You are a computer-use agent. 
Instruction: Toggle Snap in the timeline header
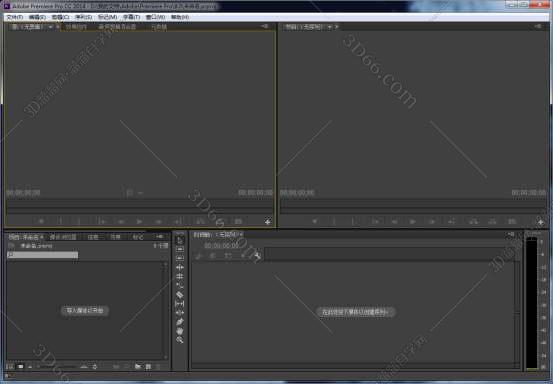tap(213, 256)
